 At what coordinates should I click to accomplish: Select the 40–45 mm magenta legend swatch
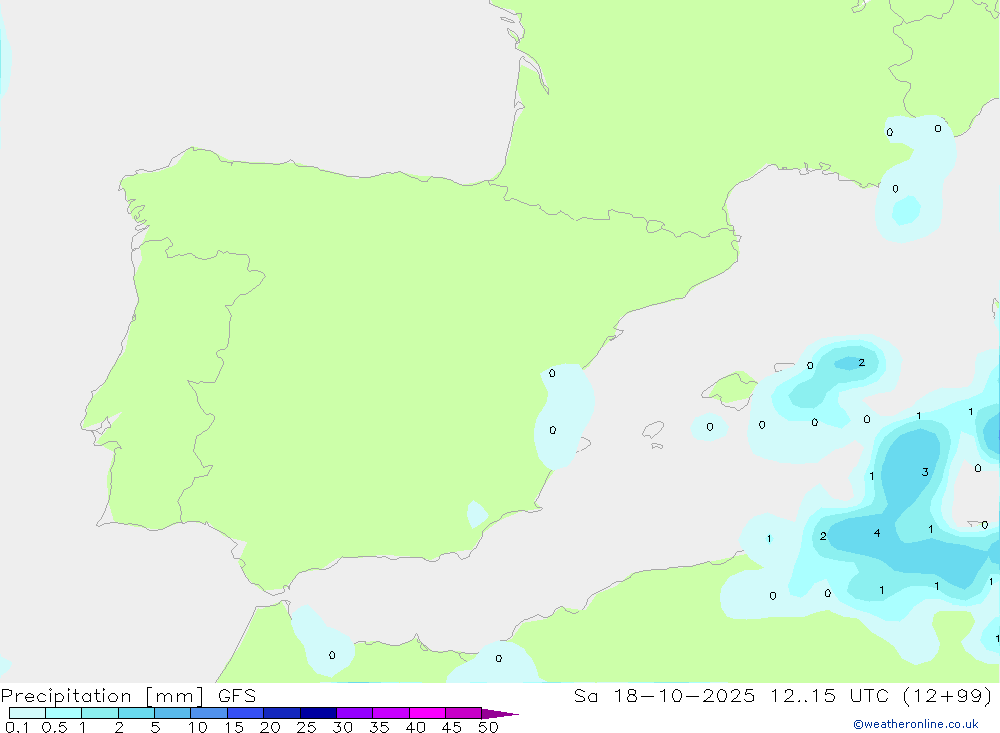click(427, 713)
